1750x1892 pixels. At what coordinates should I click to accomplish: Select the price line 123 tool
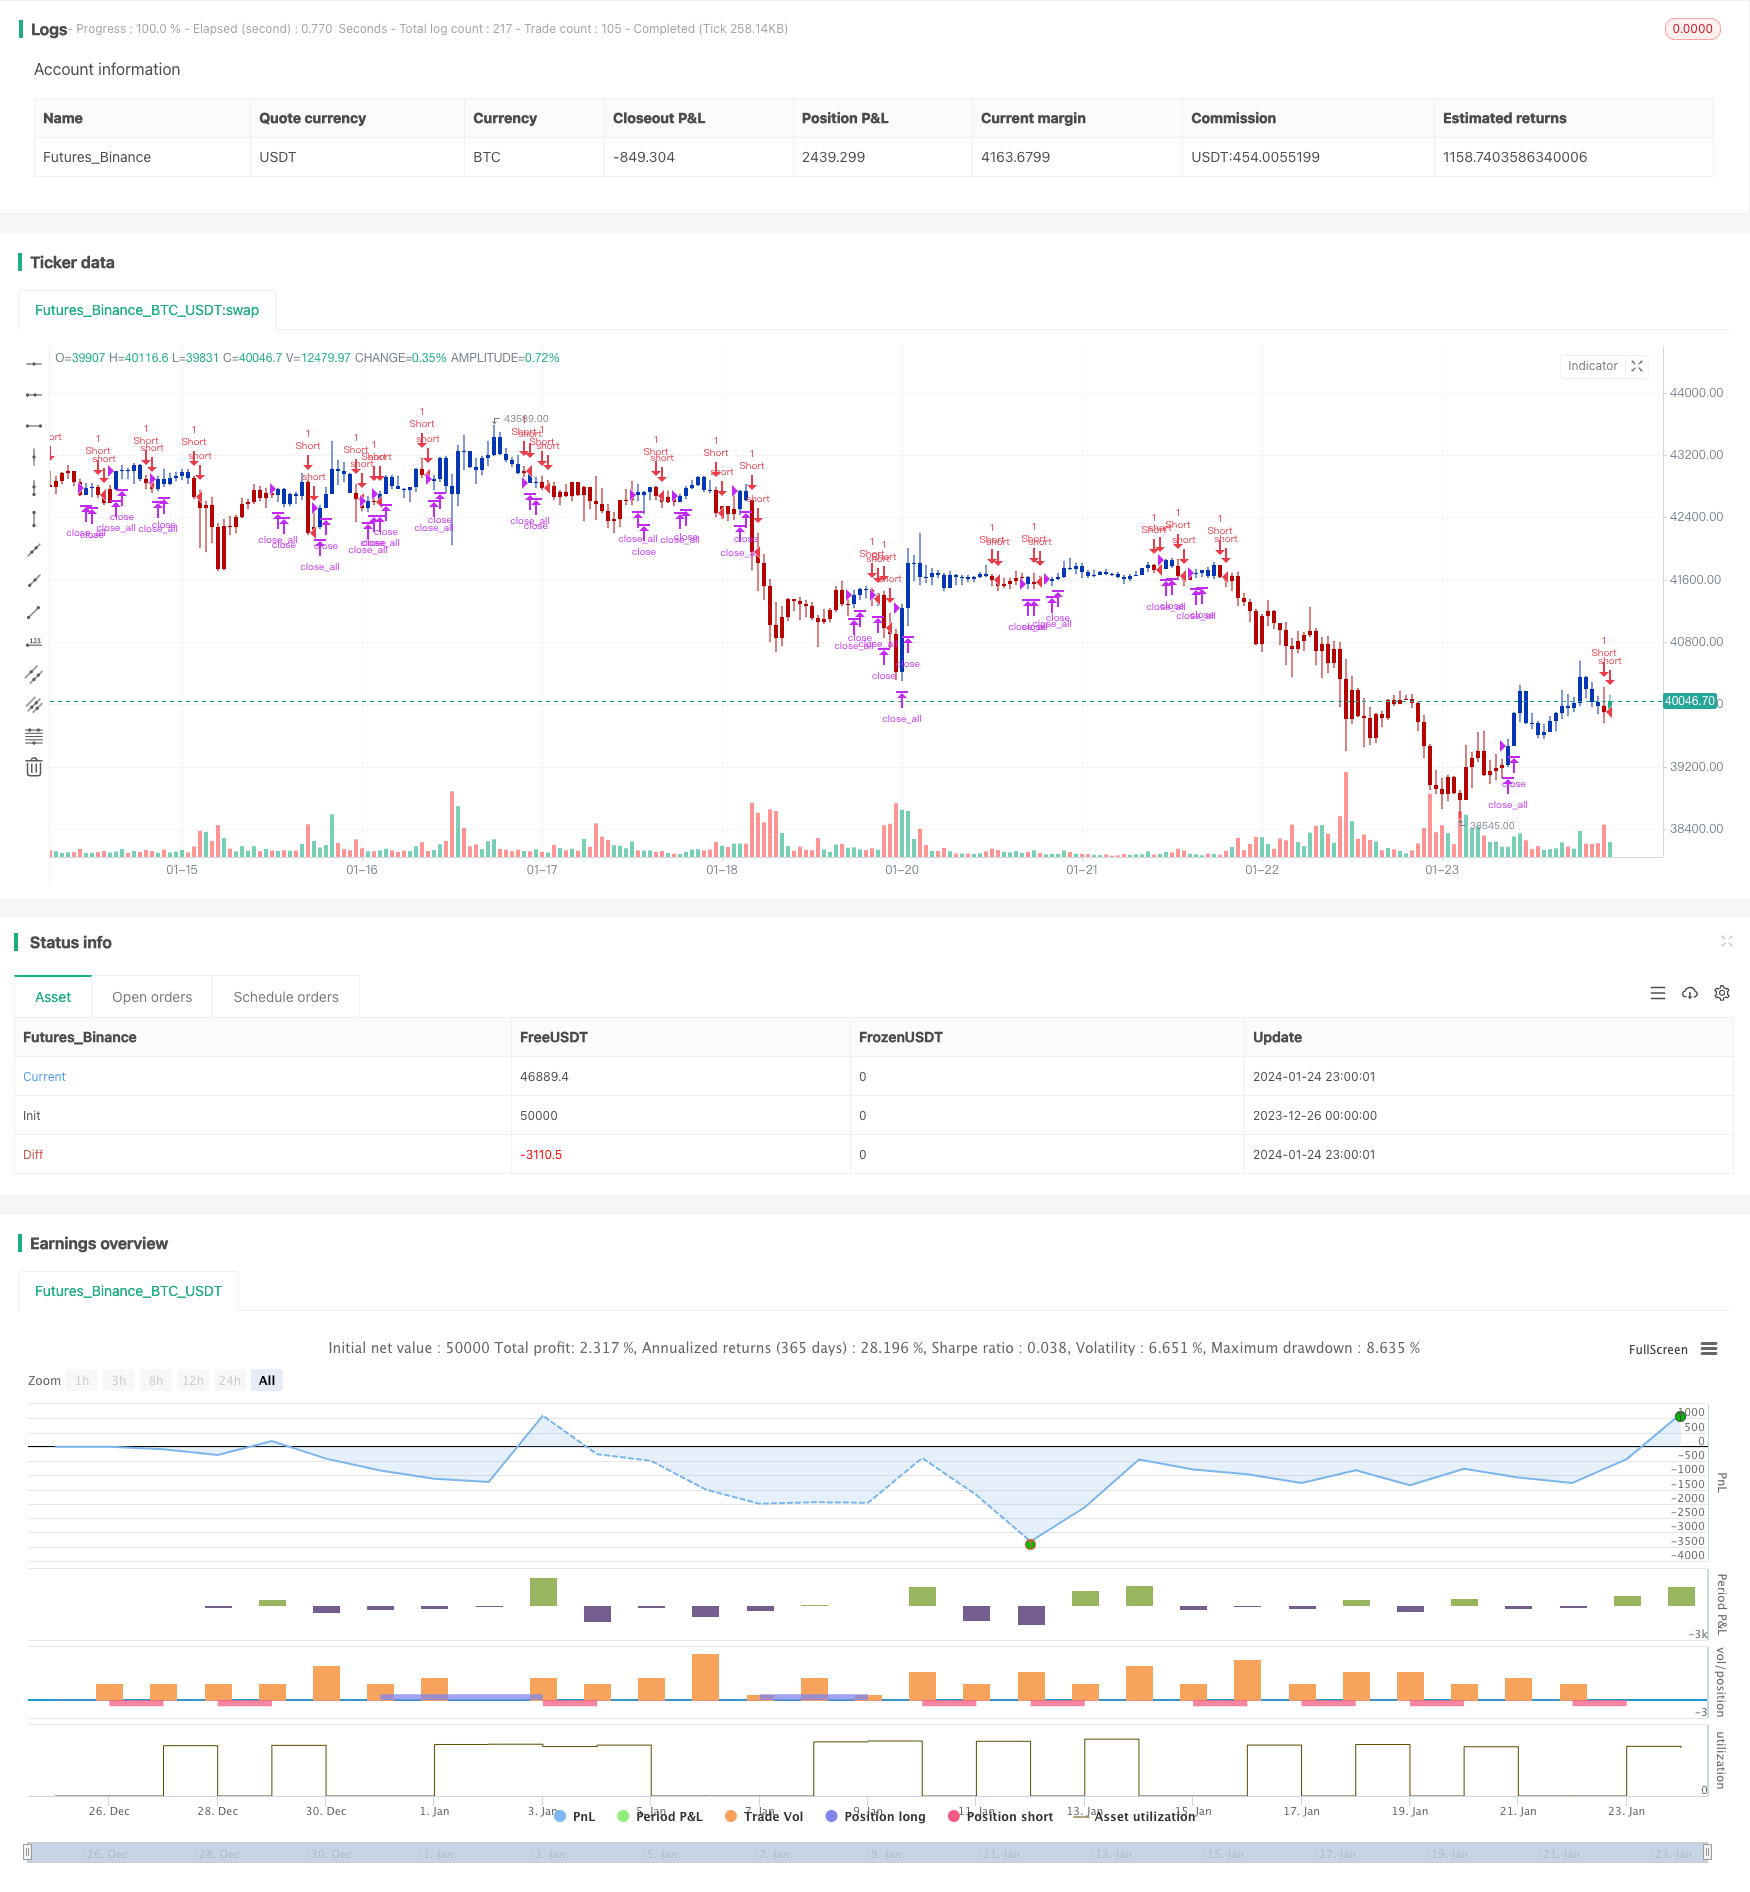coord(34,643)
